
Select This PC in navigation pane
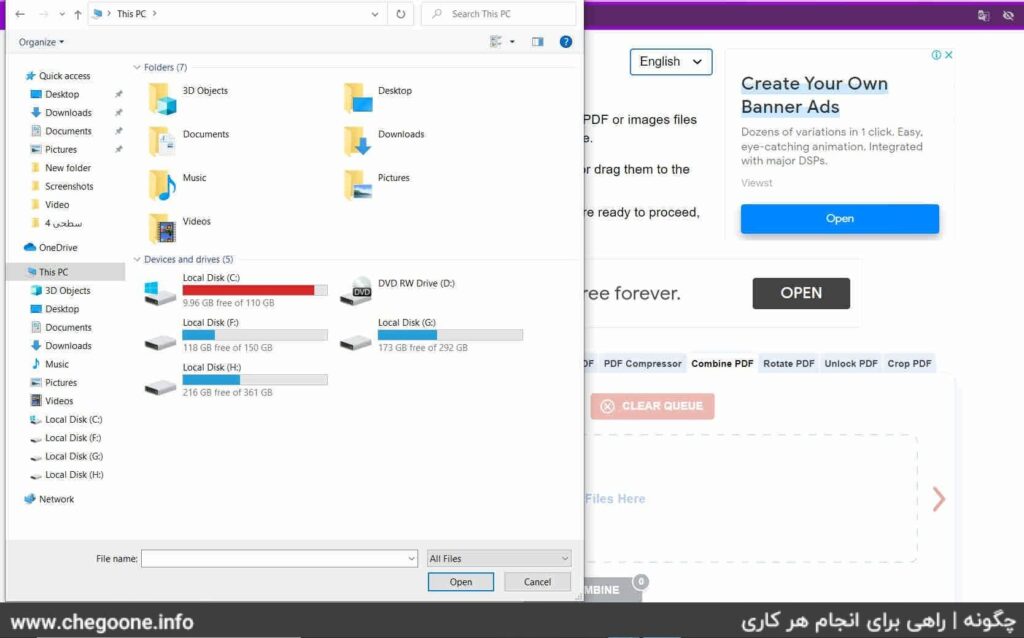(x=65, y=272)
